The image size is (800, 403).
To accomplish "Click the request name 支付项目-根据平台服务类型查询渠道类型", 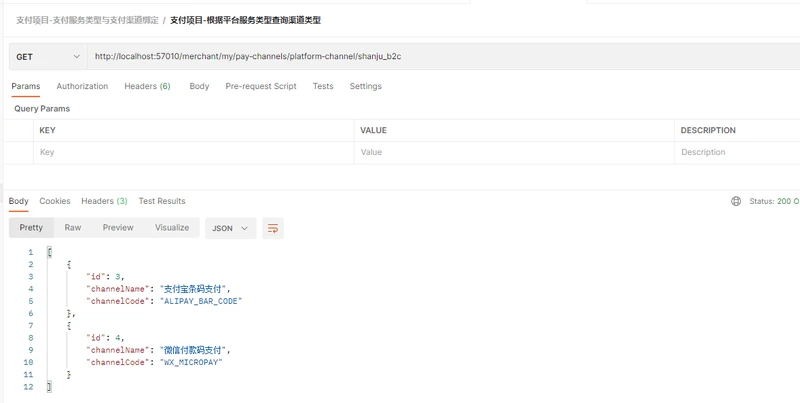I will pyautogui.click(x=245, y=20).
